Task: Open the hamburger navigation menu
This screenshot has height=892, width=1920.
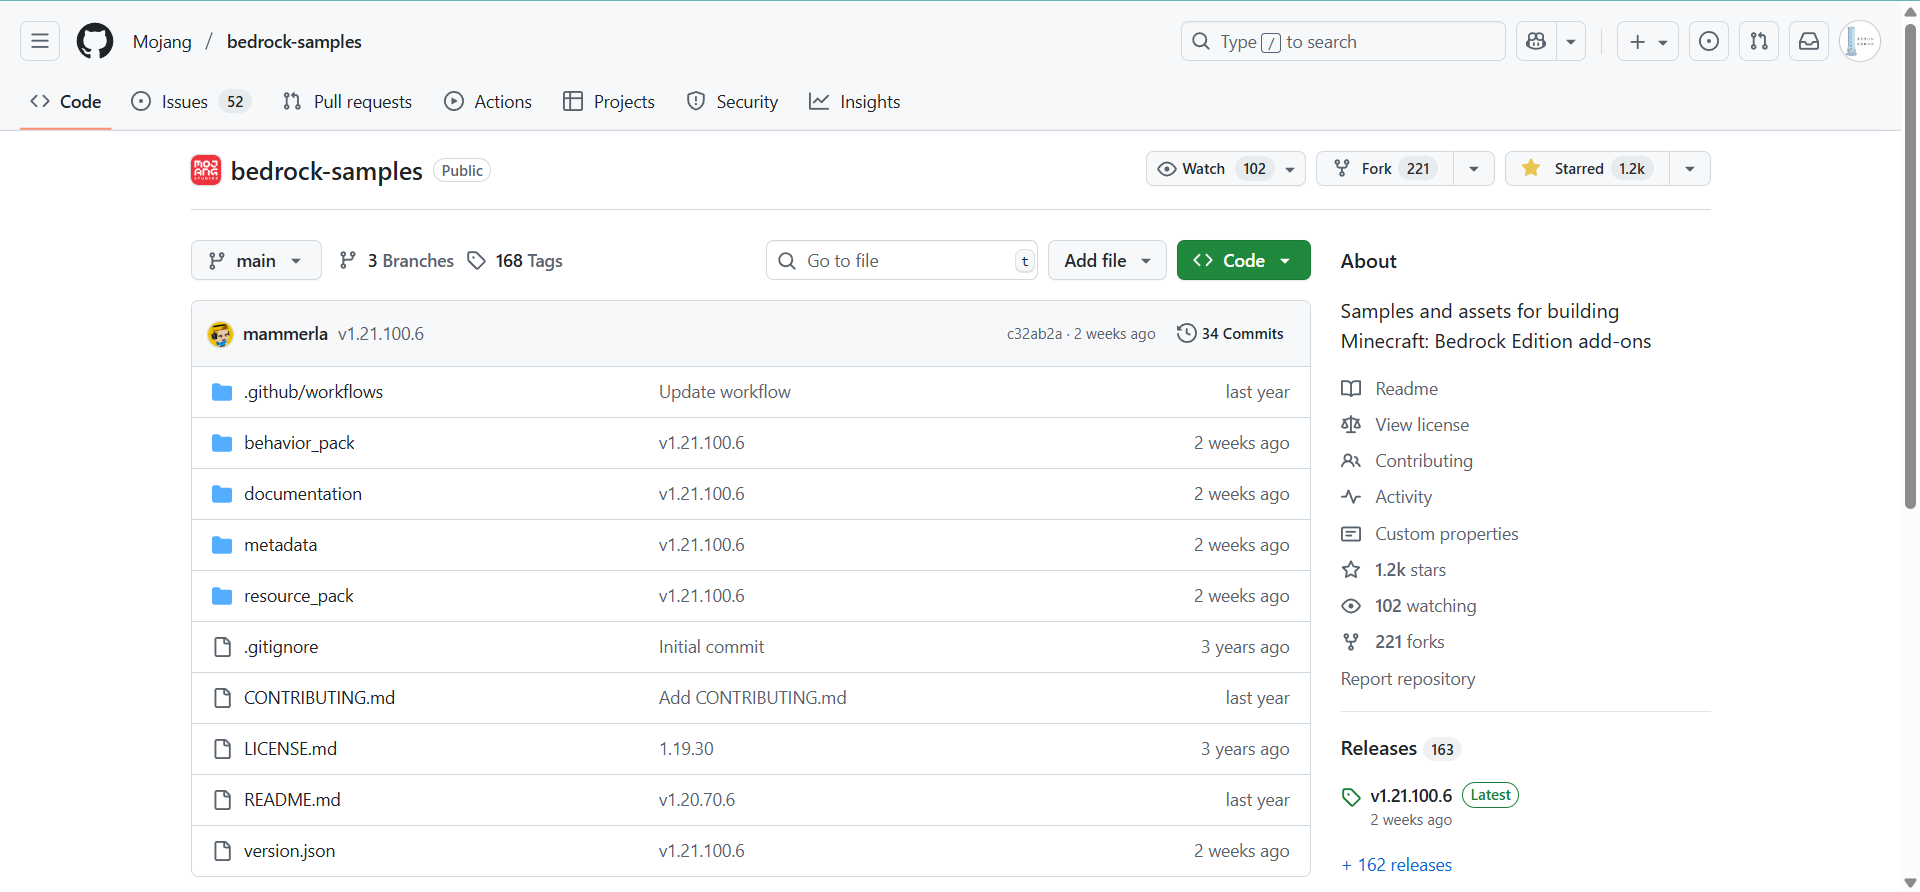Action: click(x=40, y=41)
